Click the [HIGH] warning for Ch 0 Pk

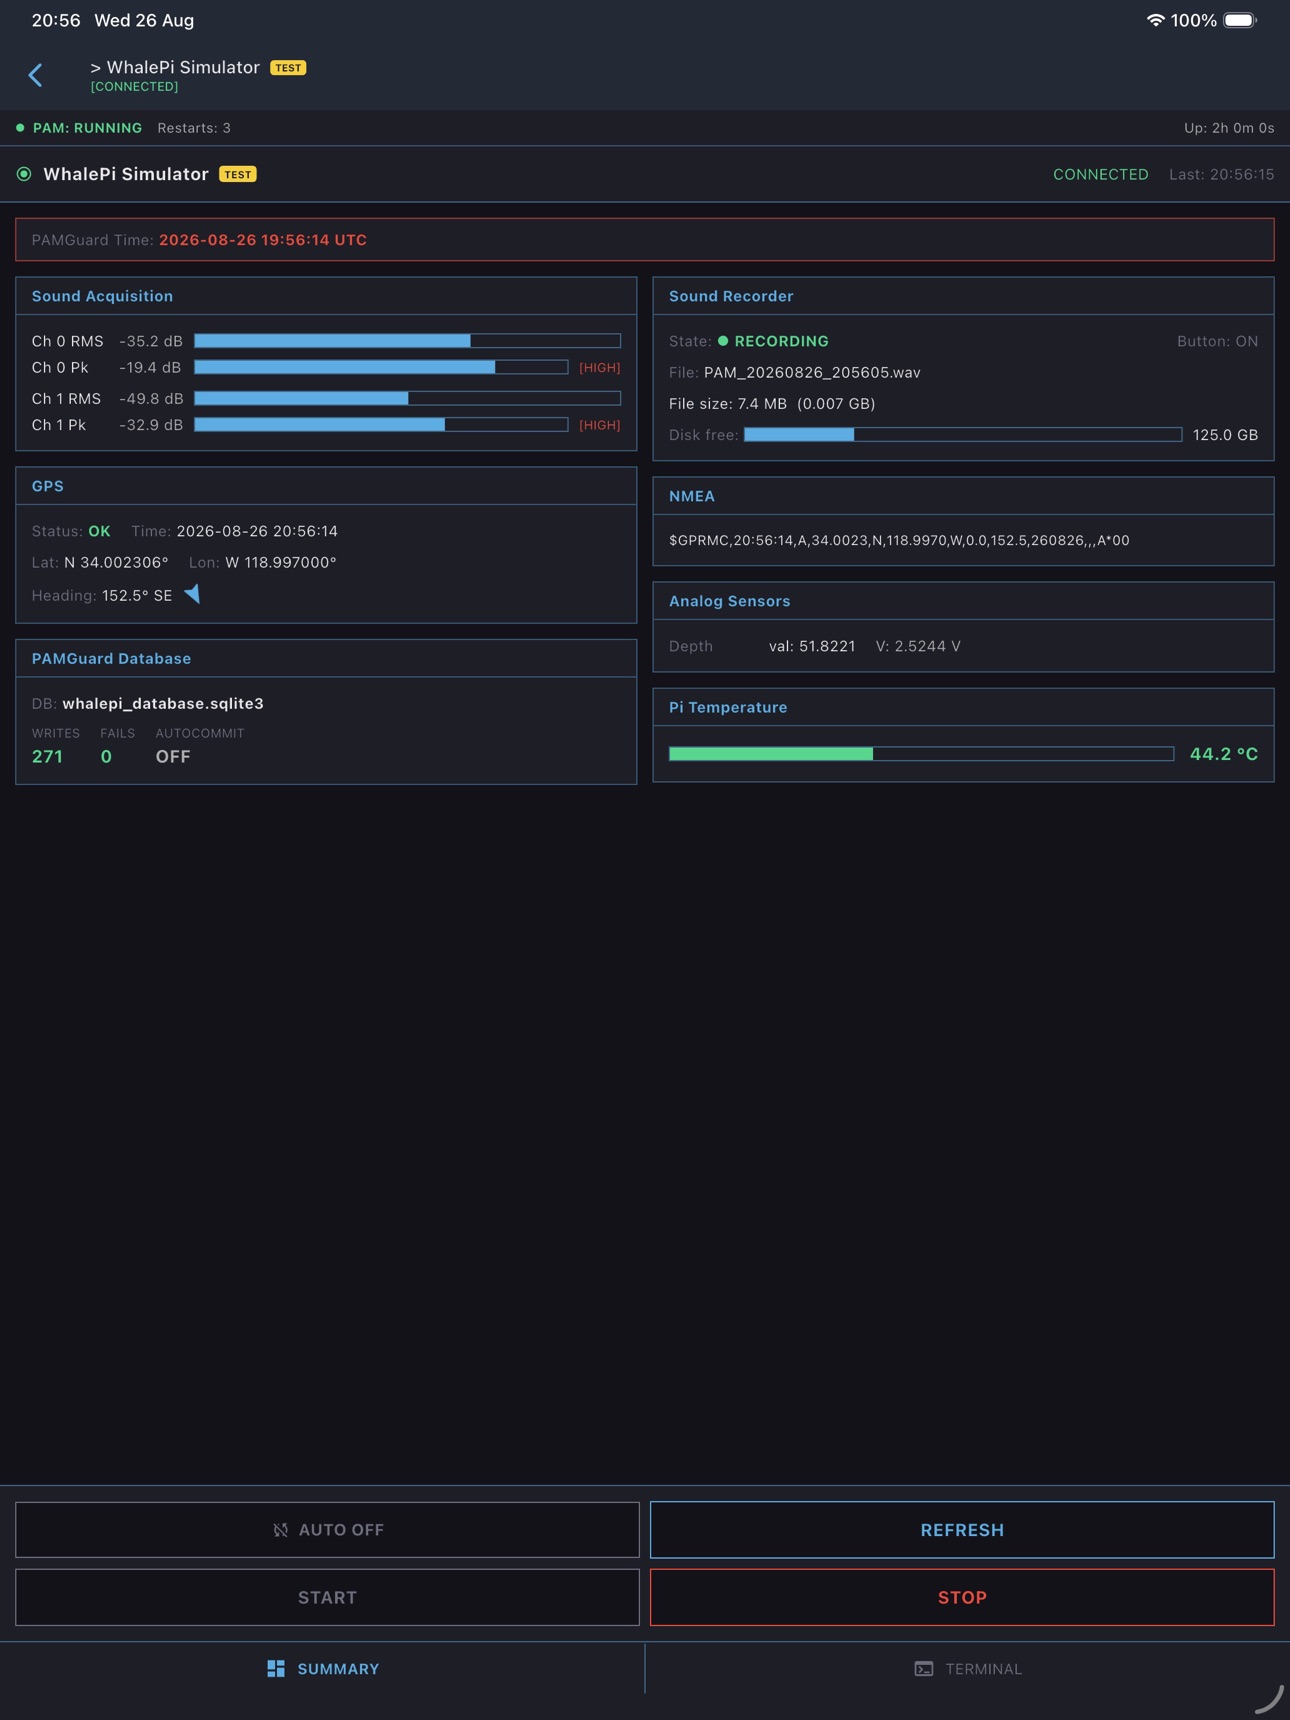click(x=600, y=367)
